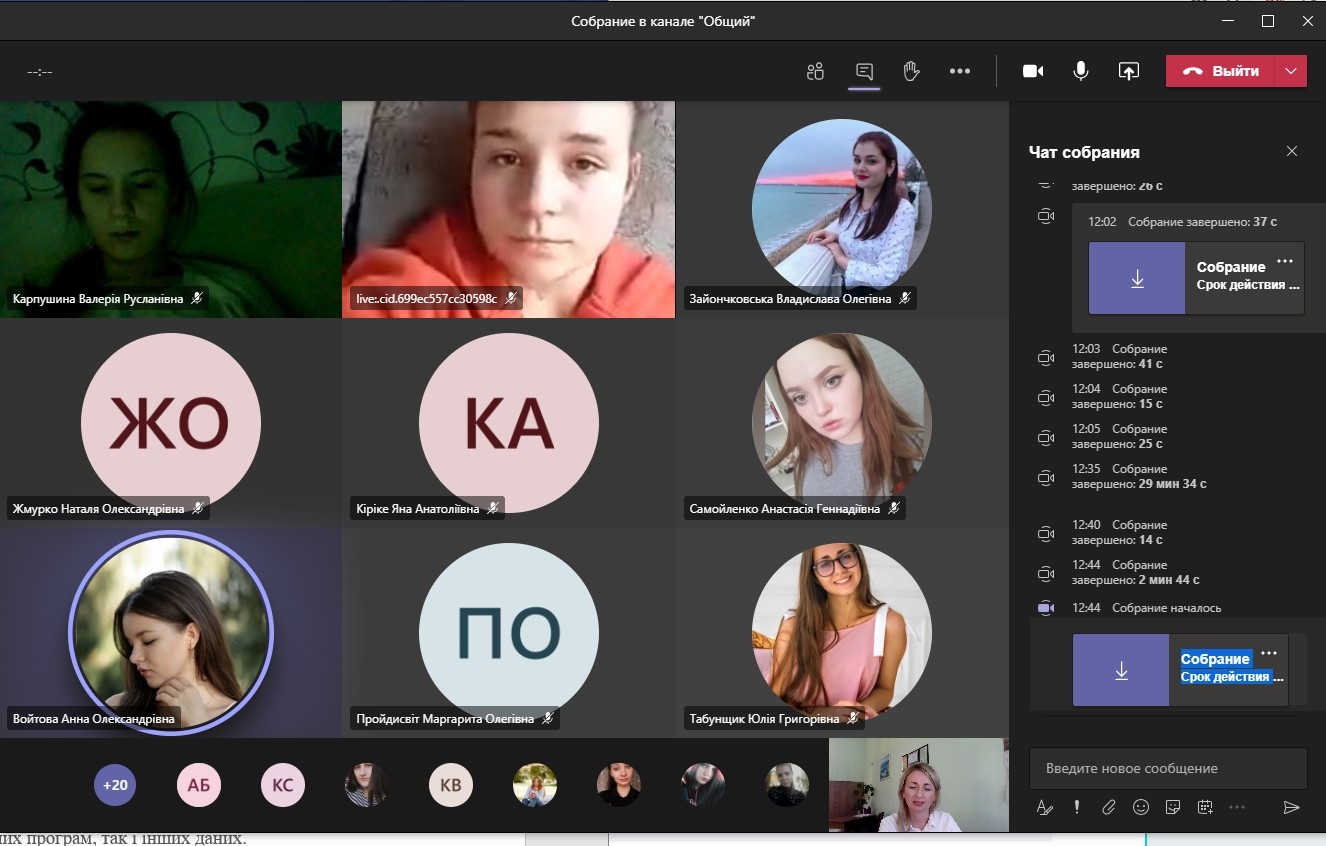Click the red Выйти leave button
This screenshot has height=846, width=1326.
1220,71
